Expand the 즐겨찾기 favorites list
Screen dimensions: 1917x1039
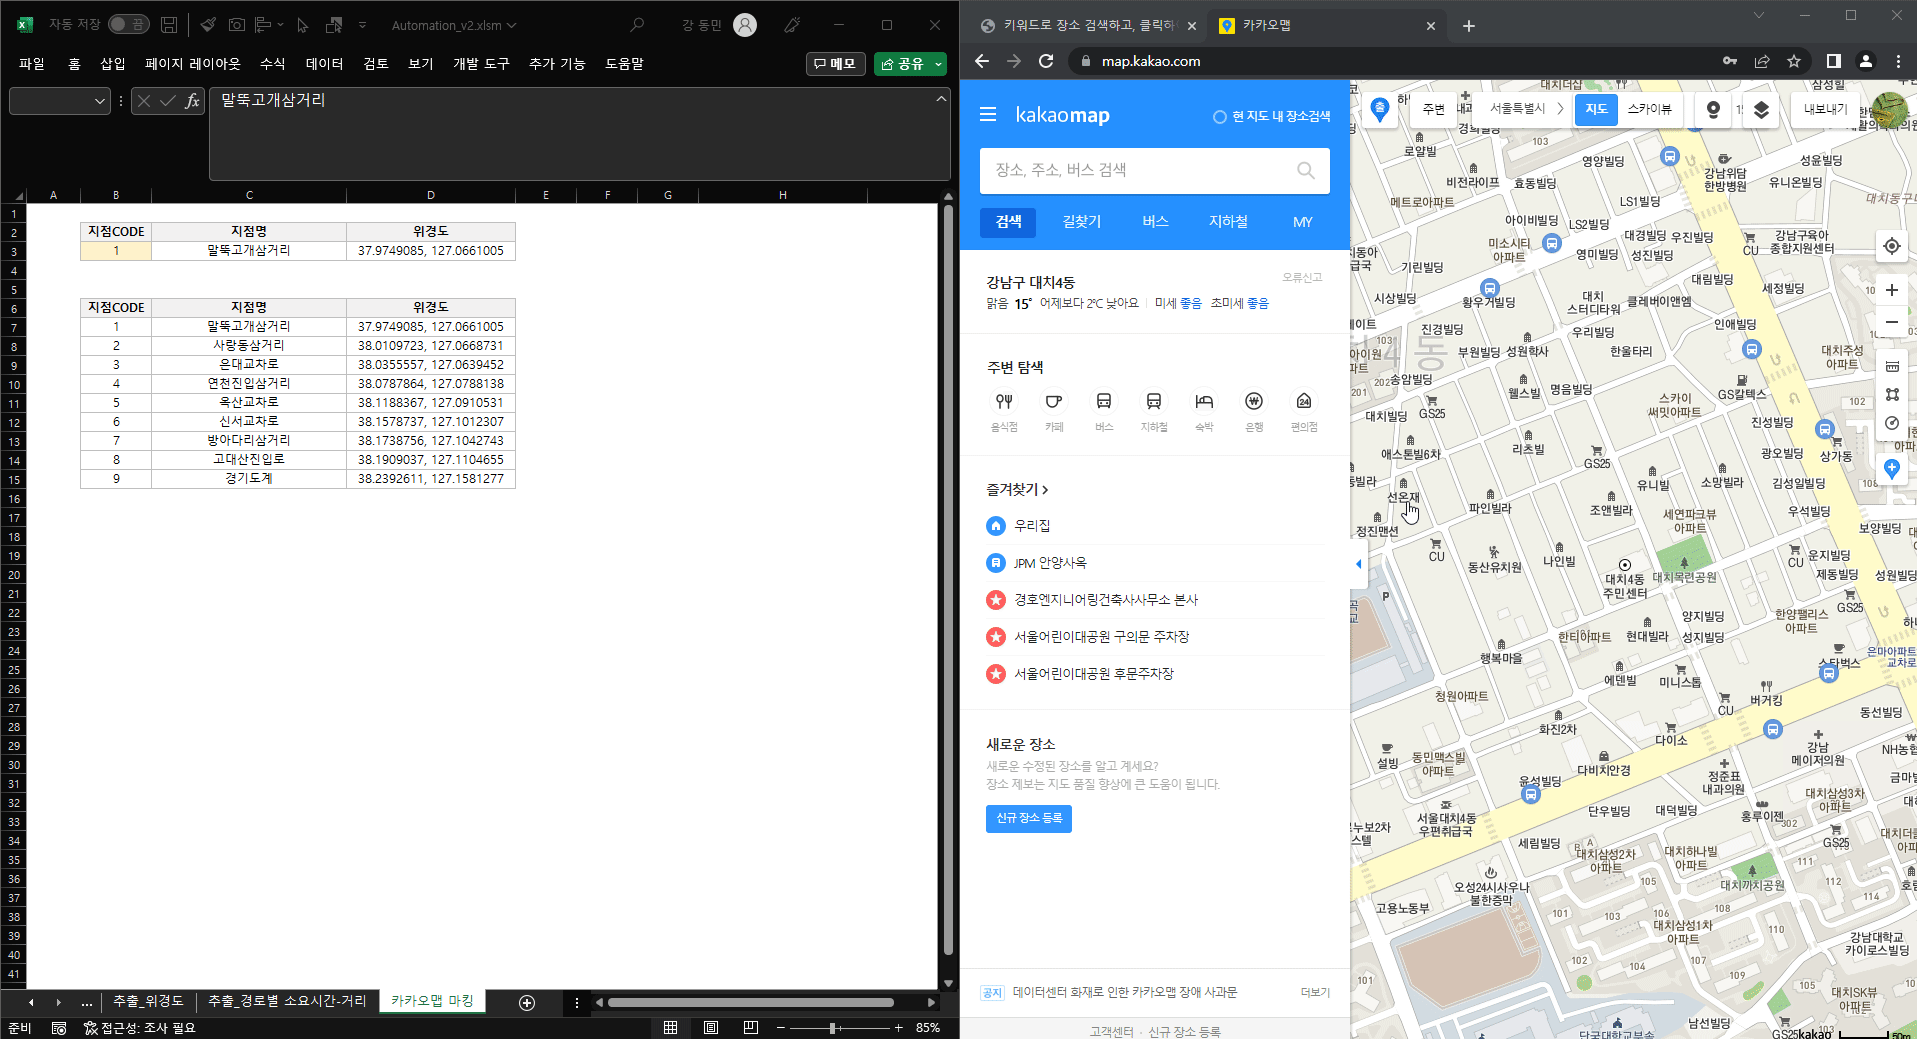pyautogui.click(x=1017, y=489)
